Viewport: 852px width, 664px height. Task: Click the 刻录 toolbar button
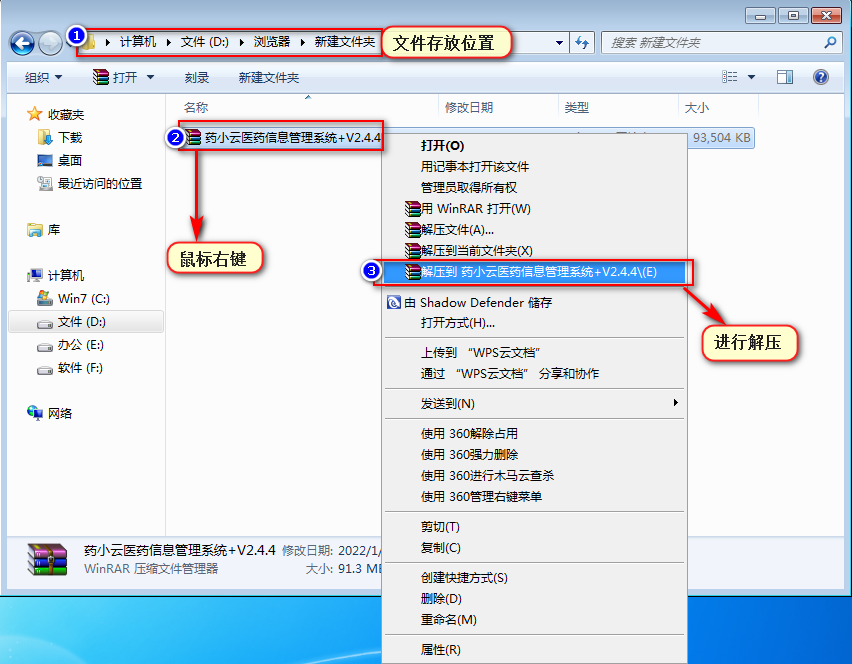coord(197,77)
